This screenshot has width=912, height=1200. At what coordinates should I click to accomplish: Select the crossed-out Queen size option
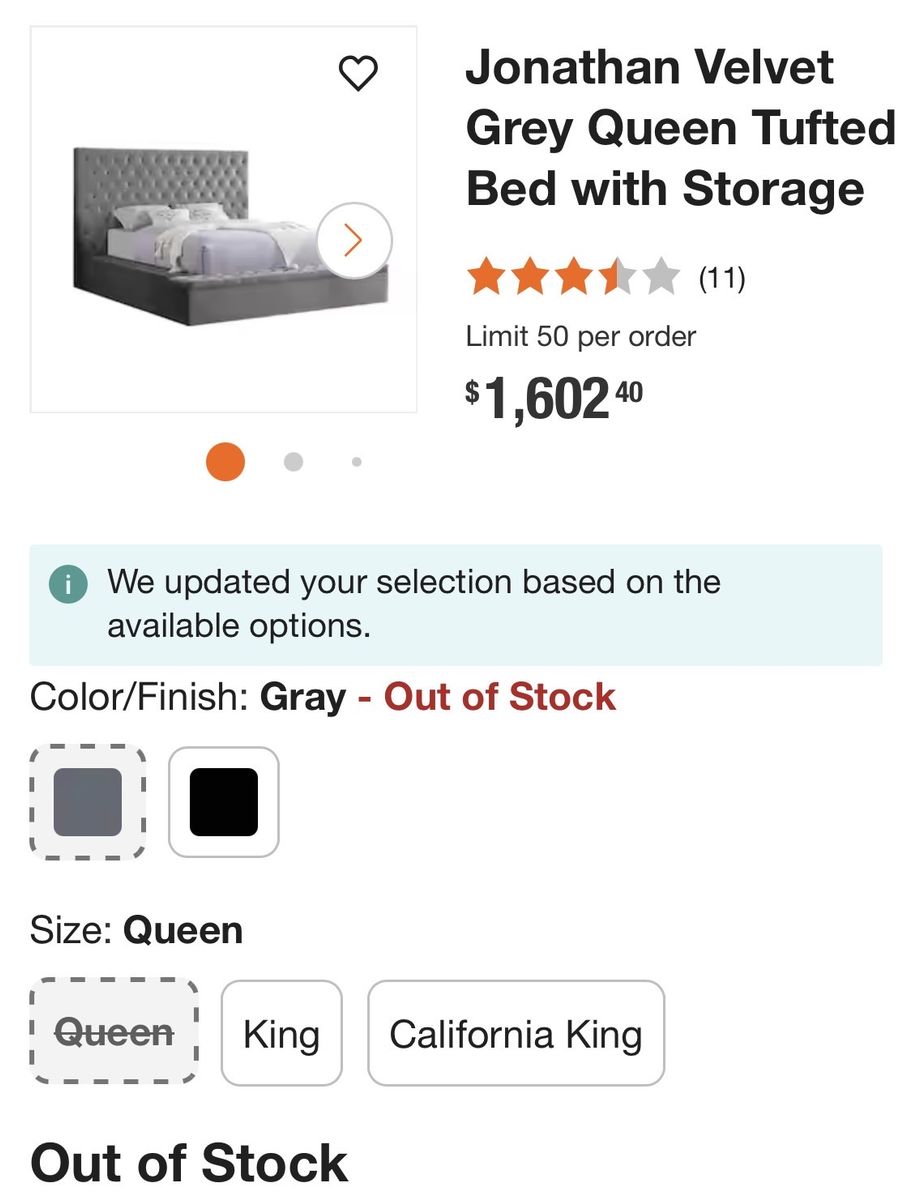[114, 1032]
